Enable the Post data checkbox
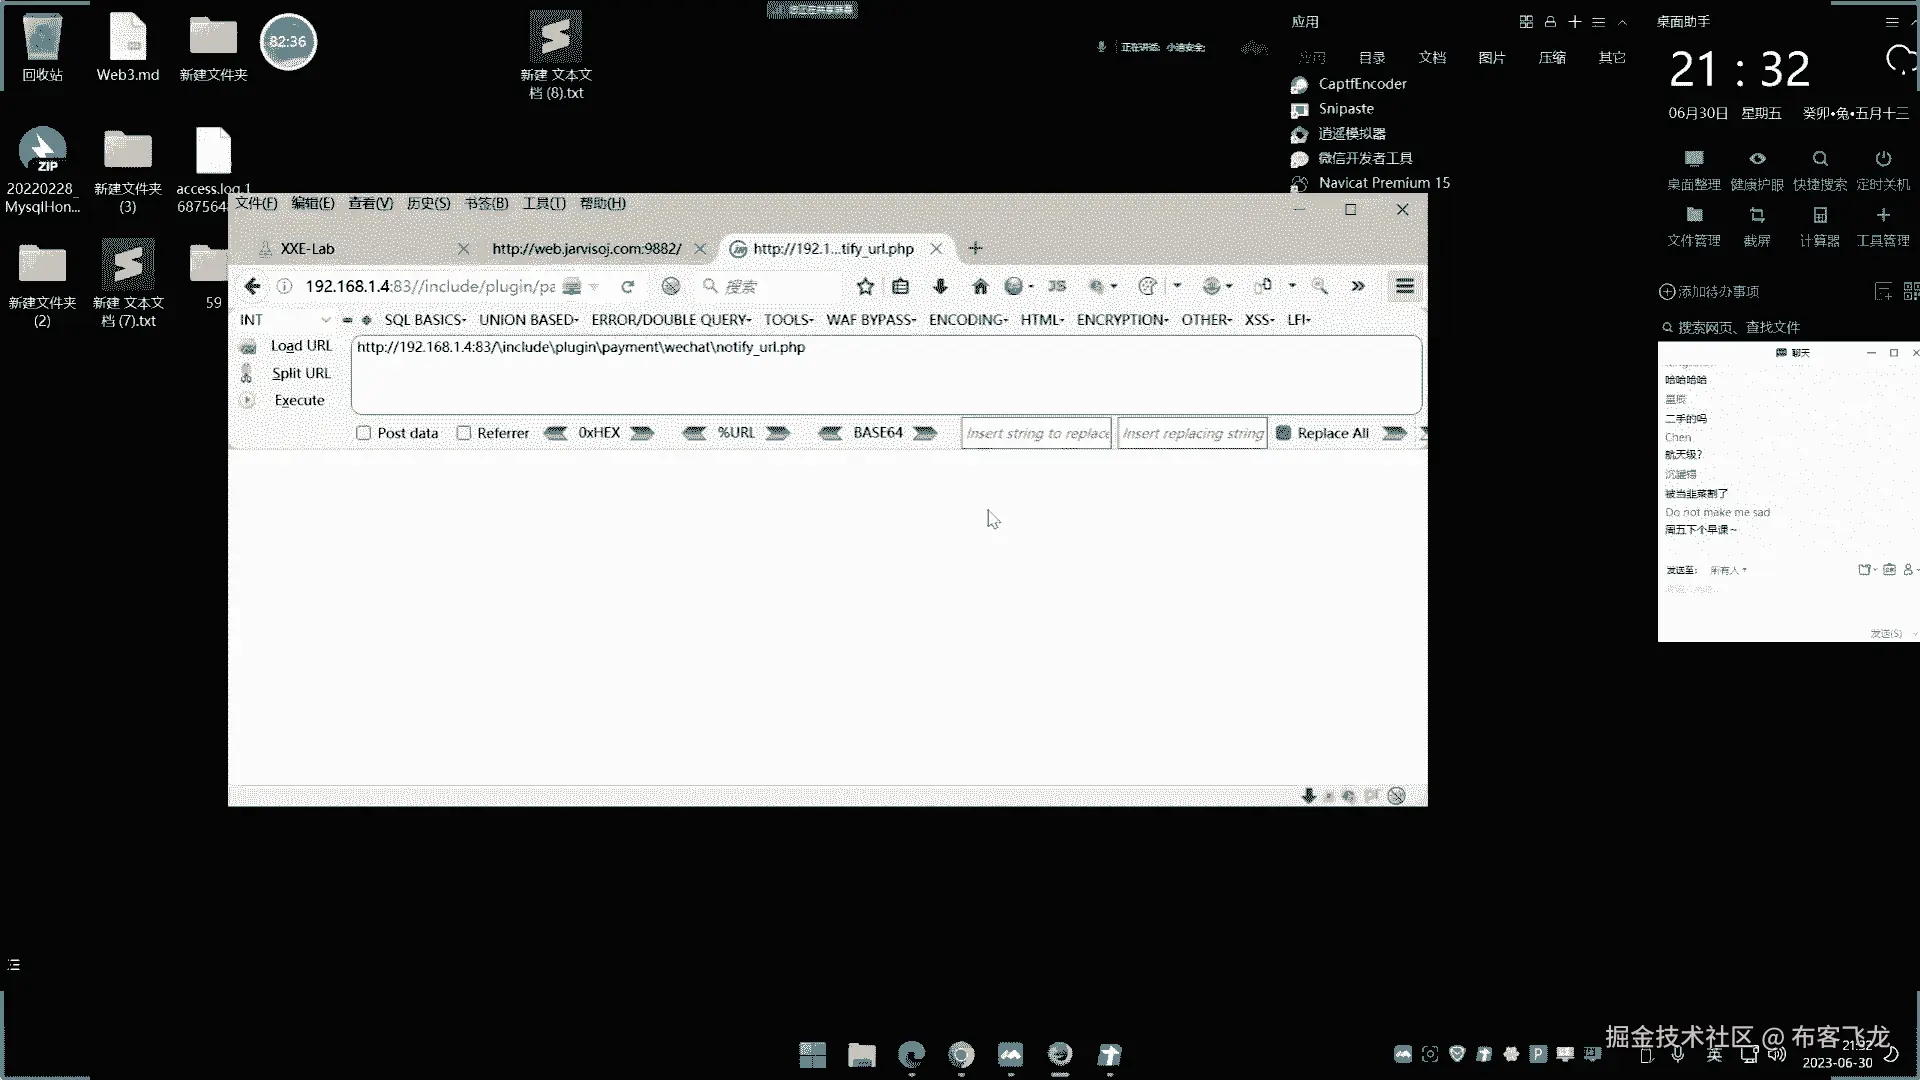The width and height of the screenshot is (1920, 1080). (364, 433)
